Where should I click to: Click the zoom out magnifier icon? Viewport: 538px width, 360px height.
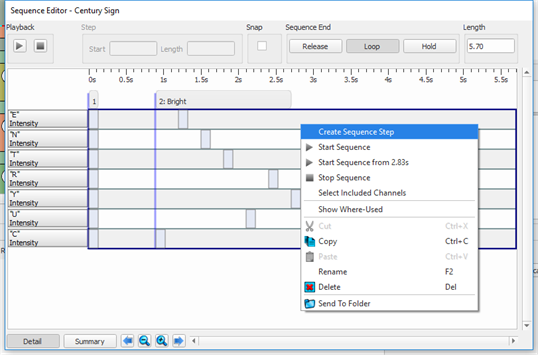point(144,341)
